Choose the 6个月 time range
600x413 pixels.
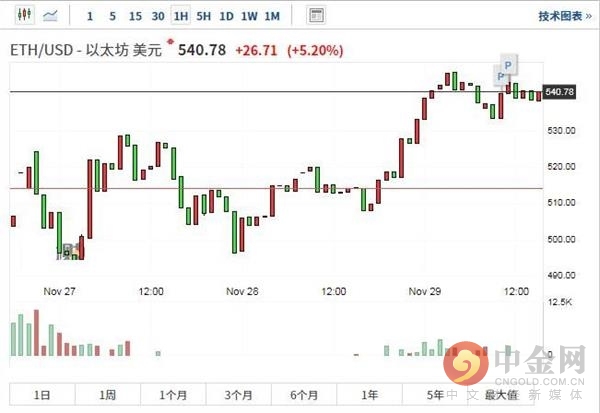coord(304,394)
